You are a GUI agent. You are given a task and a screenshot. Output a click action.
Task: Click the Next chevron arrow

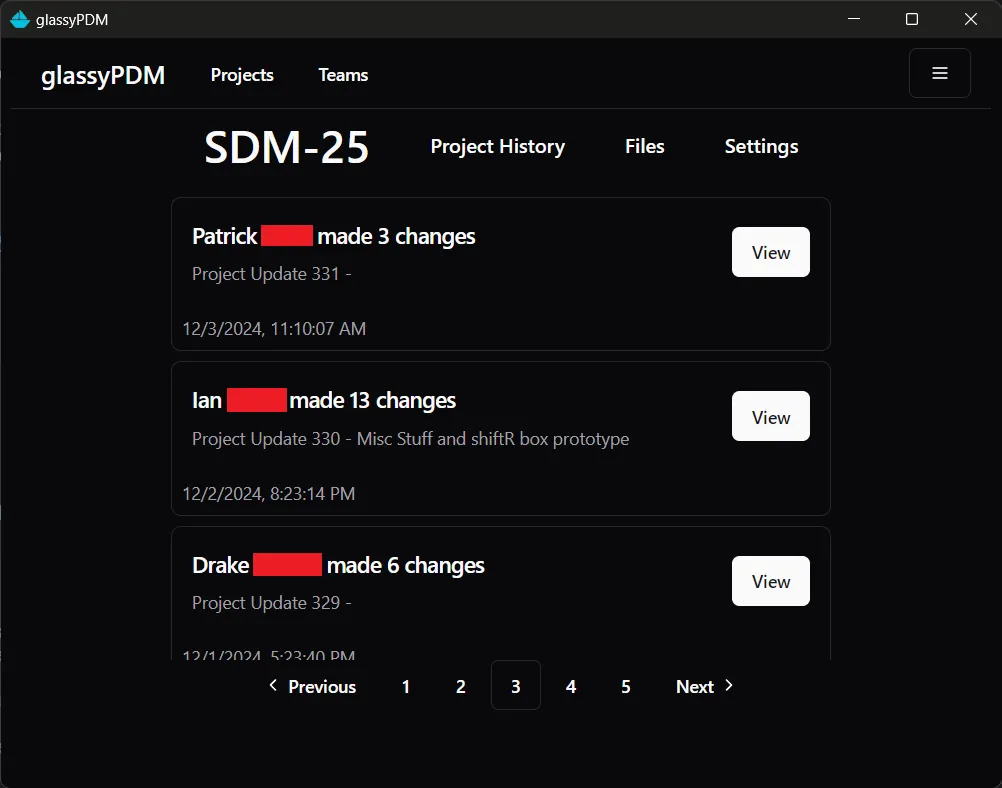coord(729,687)
